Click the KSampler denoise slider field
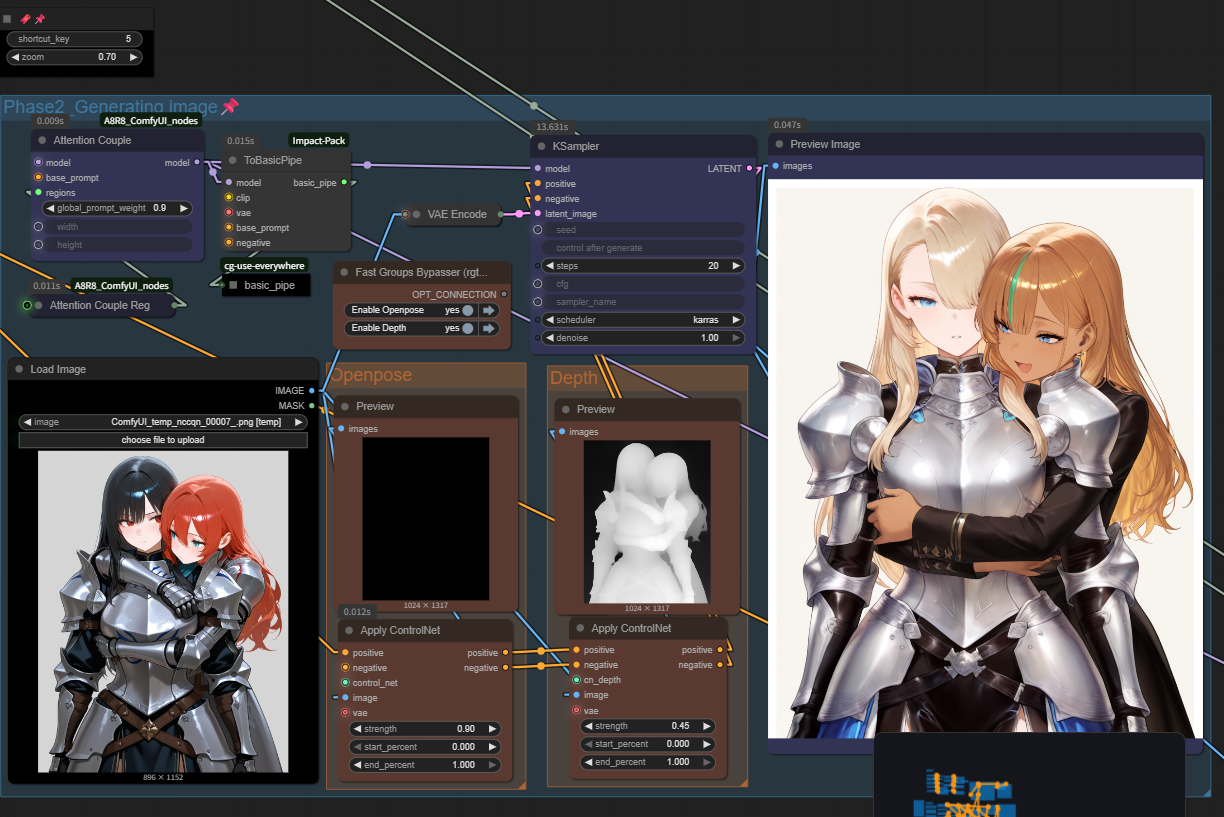The image size is (1224, 817). (x=640, y=338)
